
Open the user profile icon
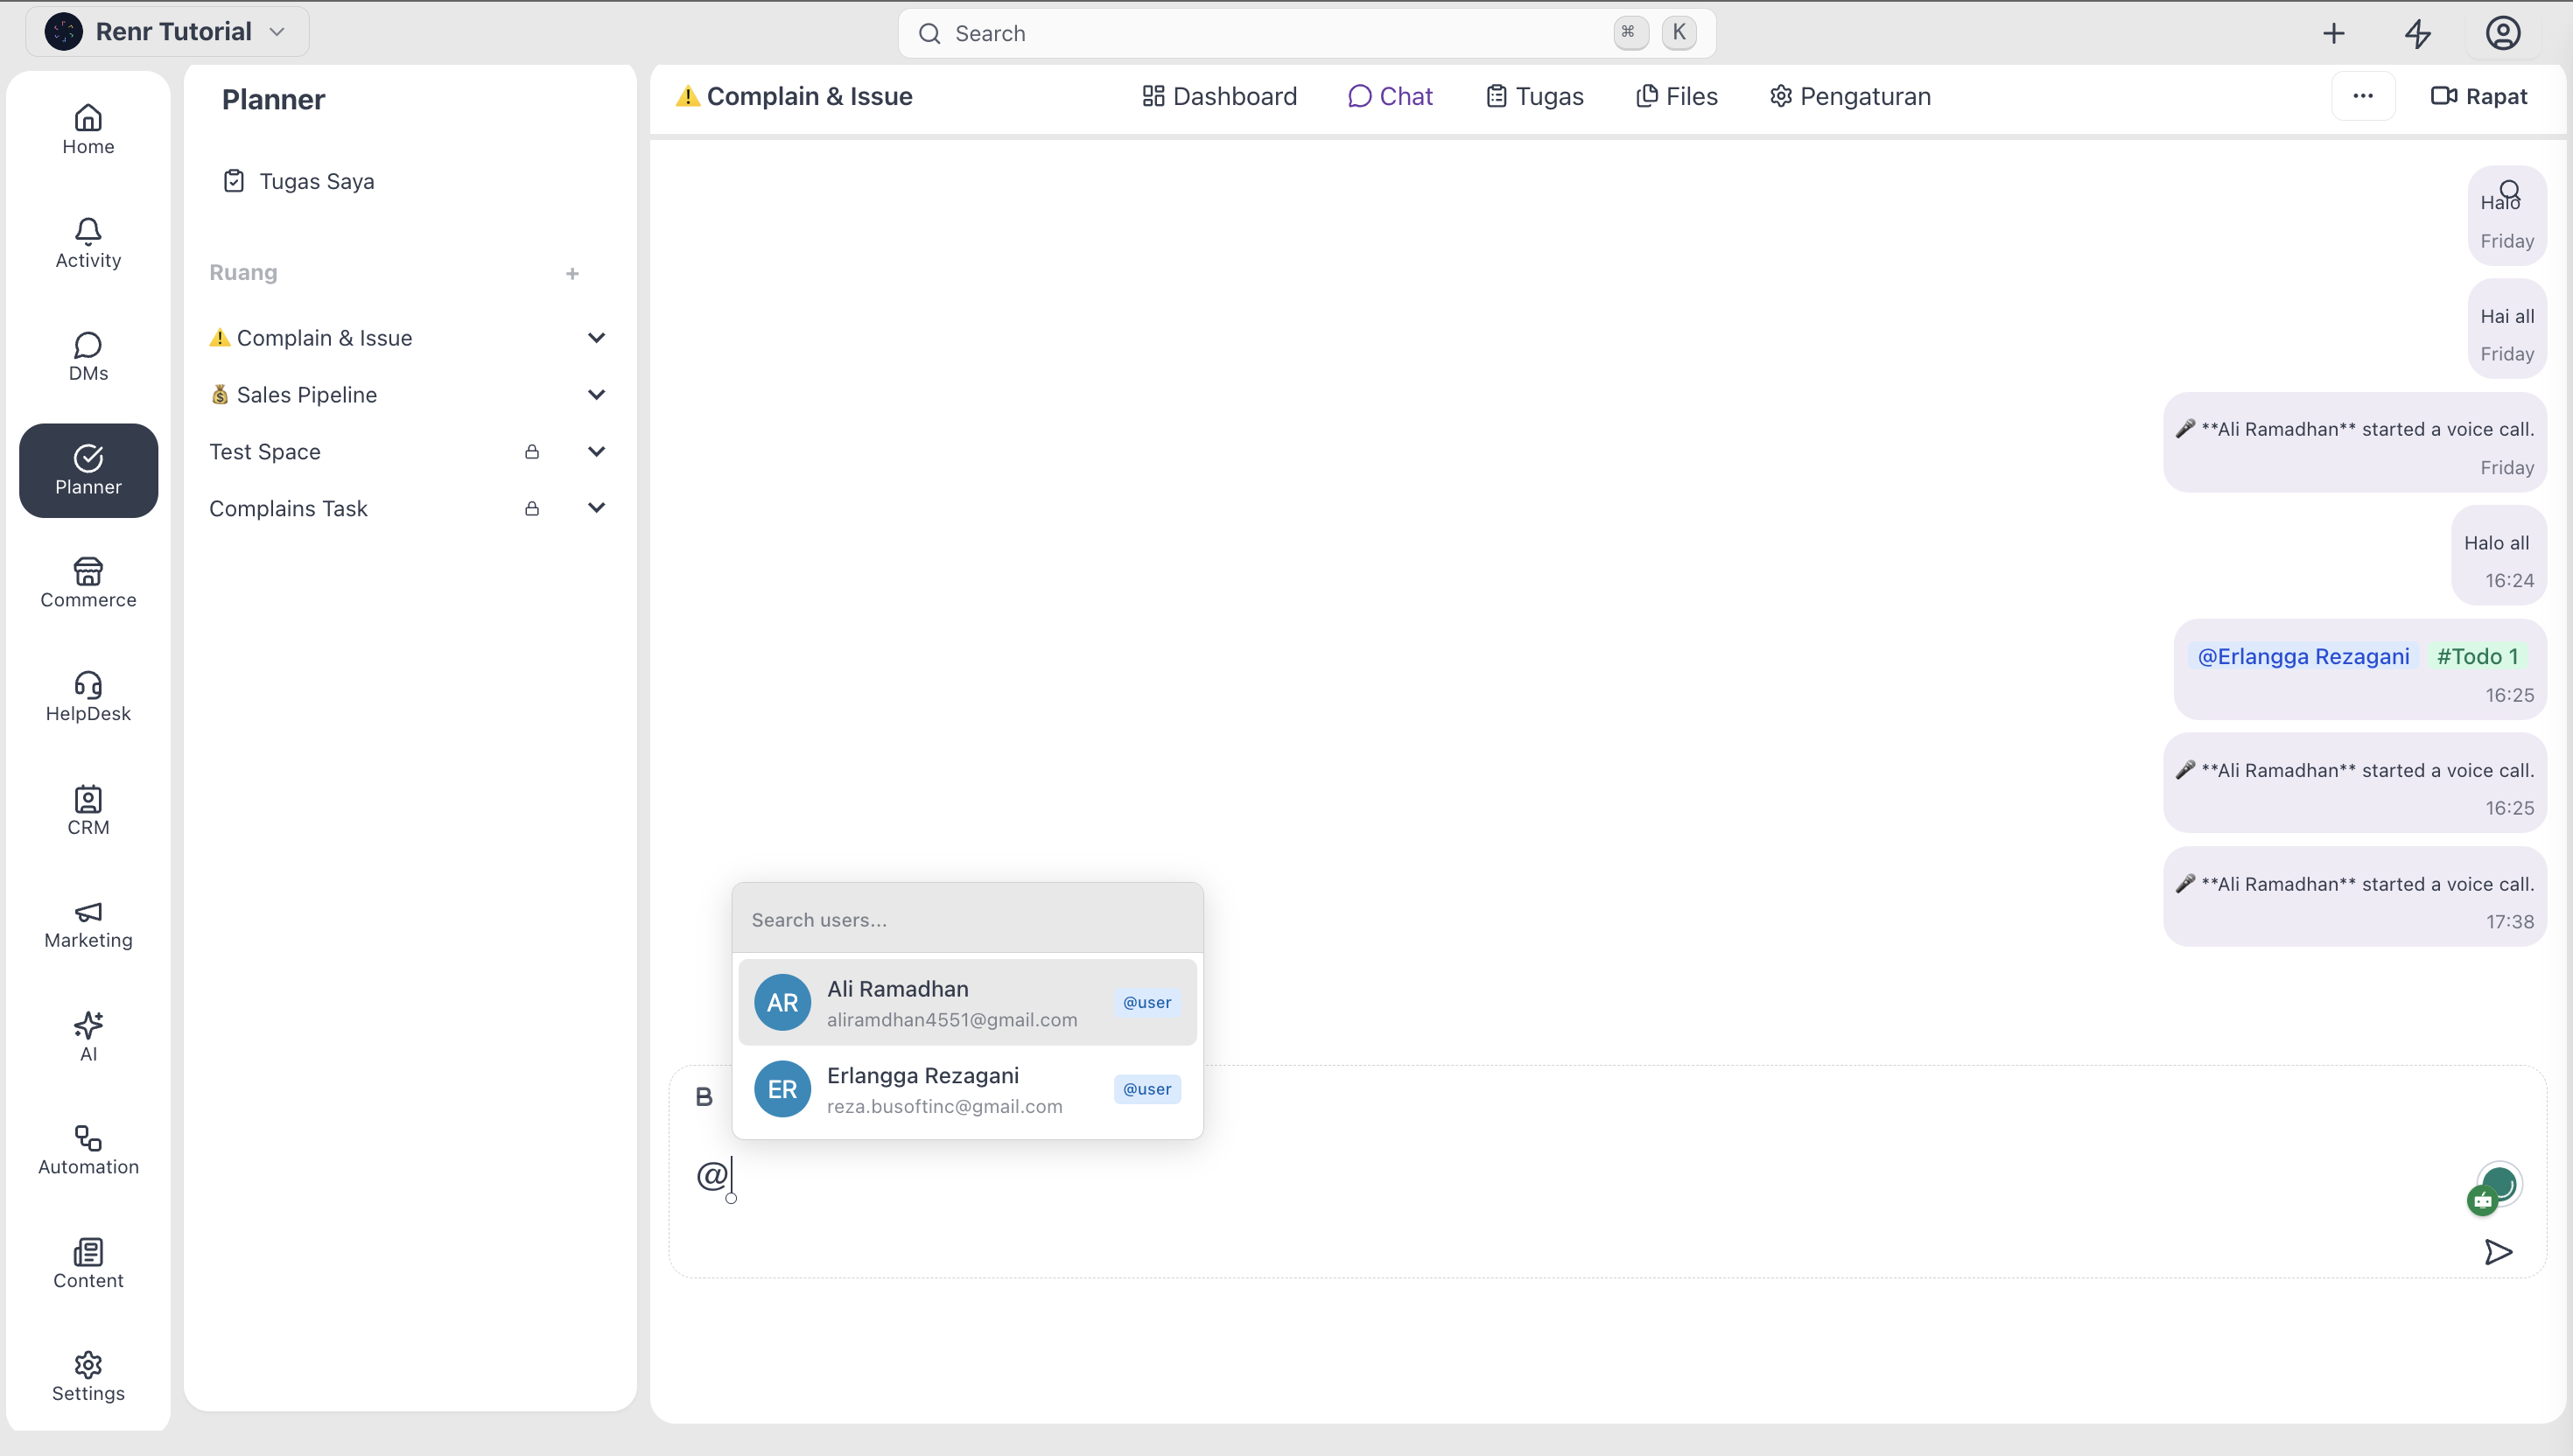pyautogui.click(x=2502, y=33)
